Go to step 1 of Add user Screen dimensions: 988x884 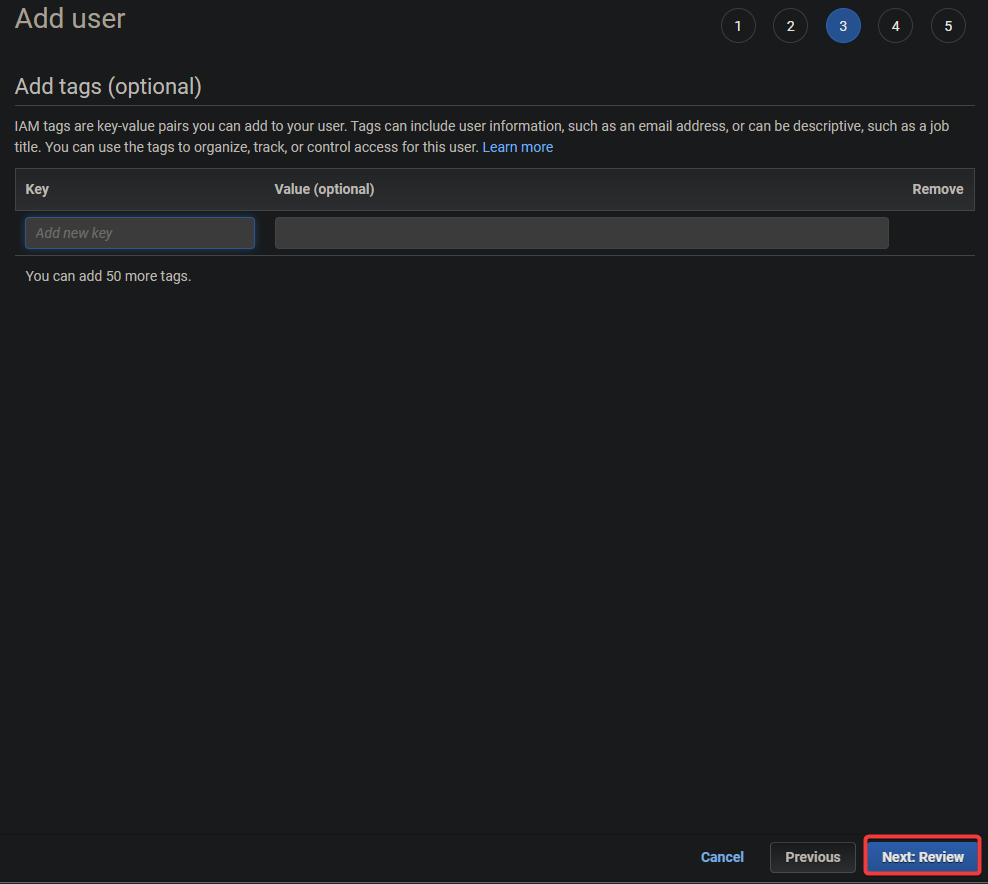pyautogui.click(x=738, y=26)
